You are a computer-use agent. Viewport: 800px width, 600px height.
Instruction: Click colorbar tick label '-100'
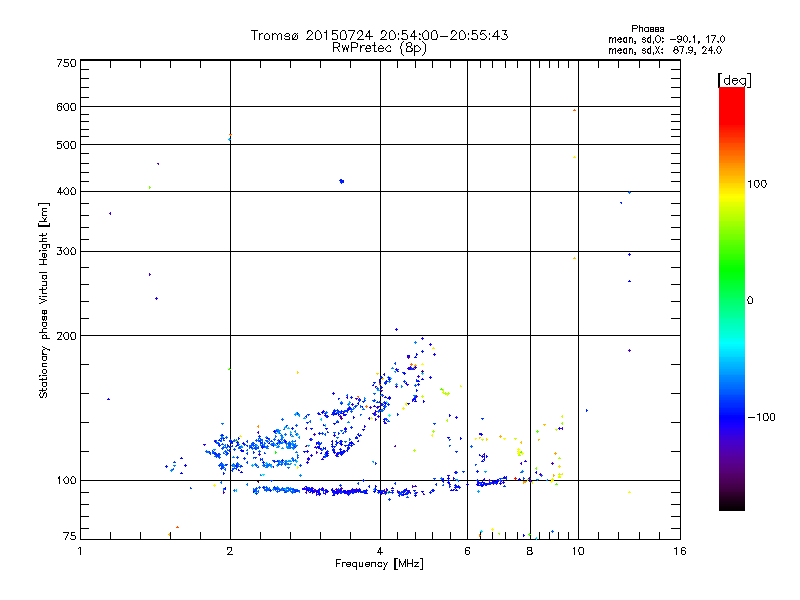tap(762, 417)
